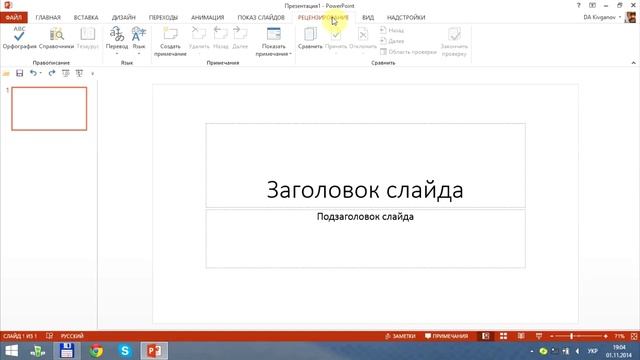Switch to the ВСТАВКА tab
Viewport: 640px width, 360px height.
coord(86,18)
